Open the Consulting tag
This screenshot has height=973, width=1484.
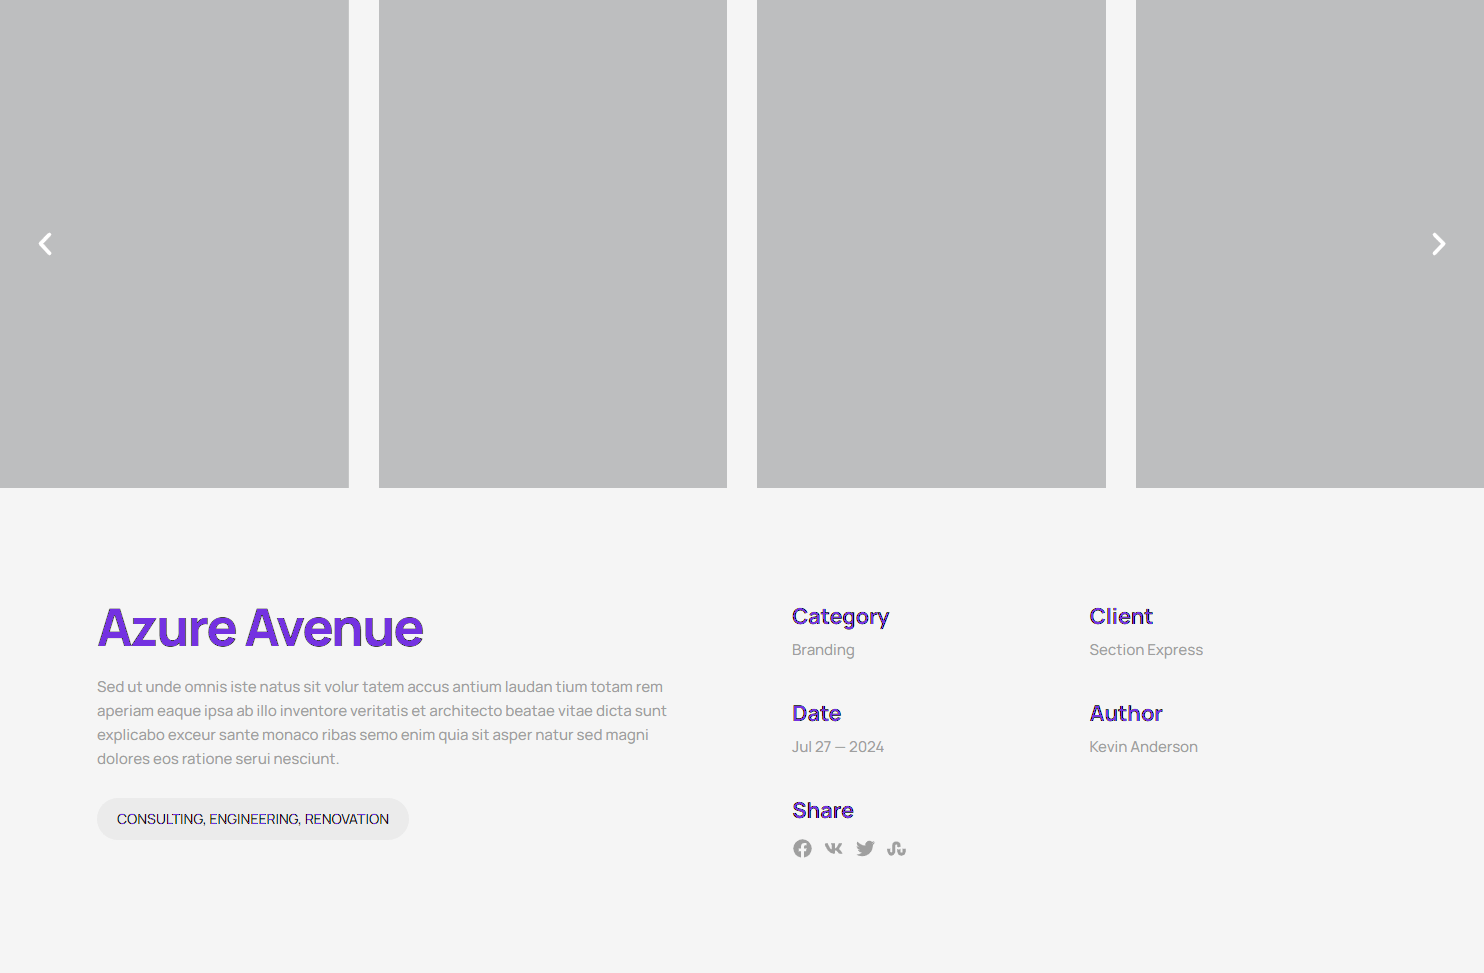pyautogui.click(x=160, y=819)
